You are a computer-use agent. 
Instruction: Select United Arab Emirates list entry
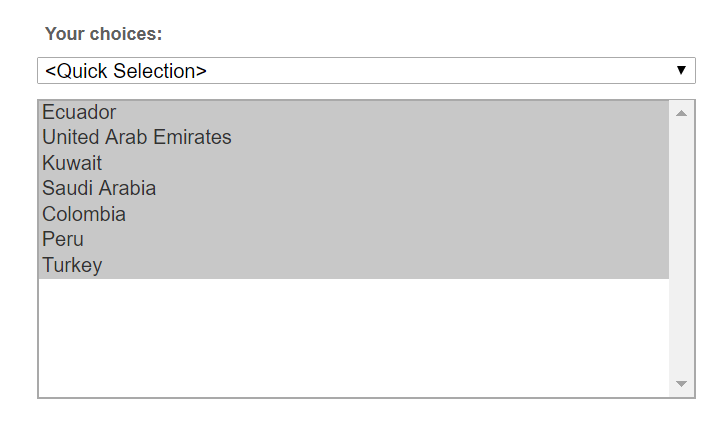[x=137, y=138]
